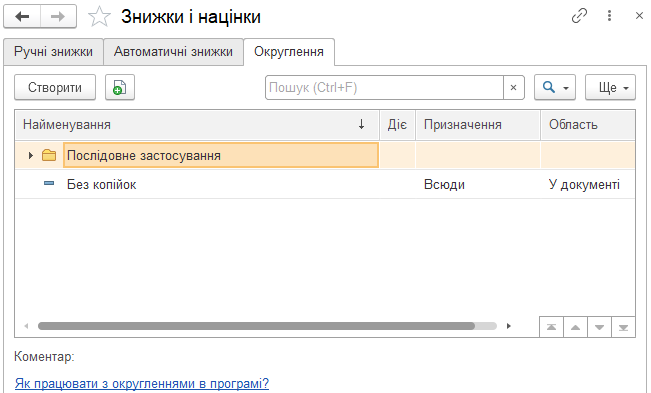651x393 pixels.
Task: Click the left arrow of the horizontal scrollbar
Action: coord(26,326)
